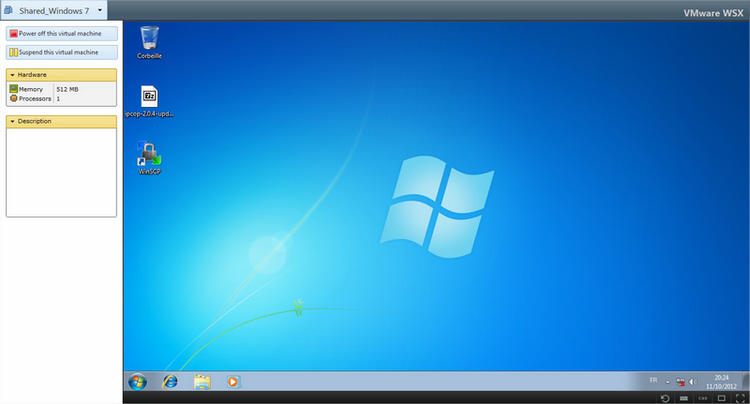Select the Processors count value 1
The image size is (750, 404).
pos(58,99)
